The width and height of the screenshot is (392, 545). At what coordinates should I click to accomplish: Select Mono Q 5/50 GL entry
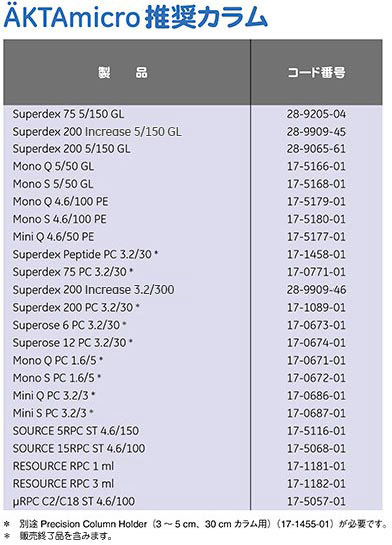[53, 166]
